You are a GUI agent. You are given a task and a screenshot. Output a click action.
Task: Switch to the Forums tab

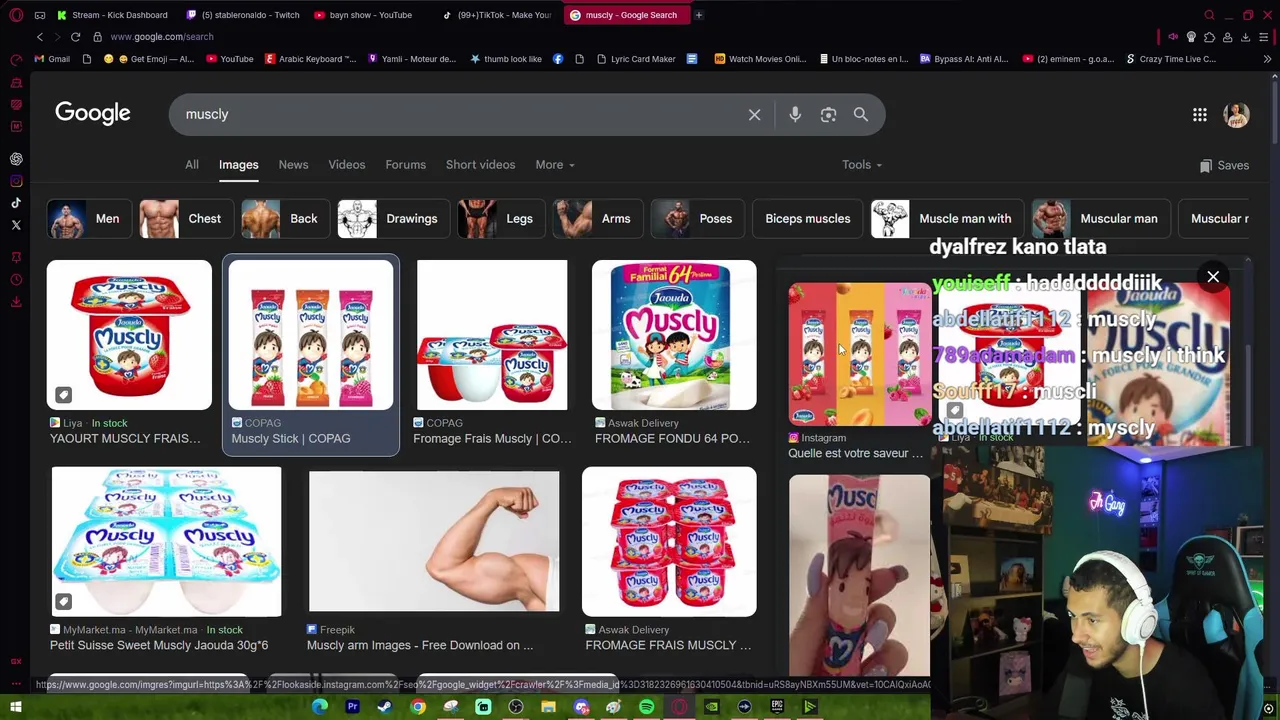pyautogui.click(x=405, y=165)
